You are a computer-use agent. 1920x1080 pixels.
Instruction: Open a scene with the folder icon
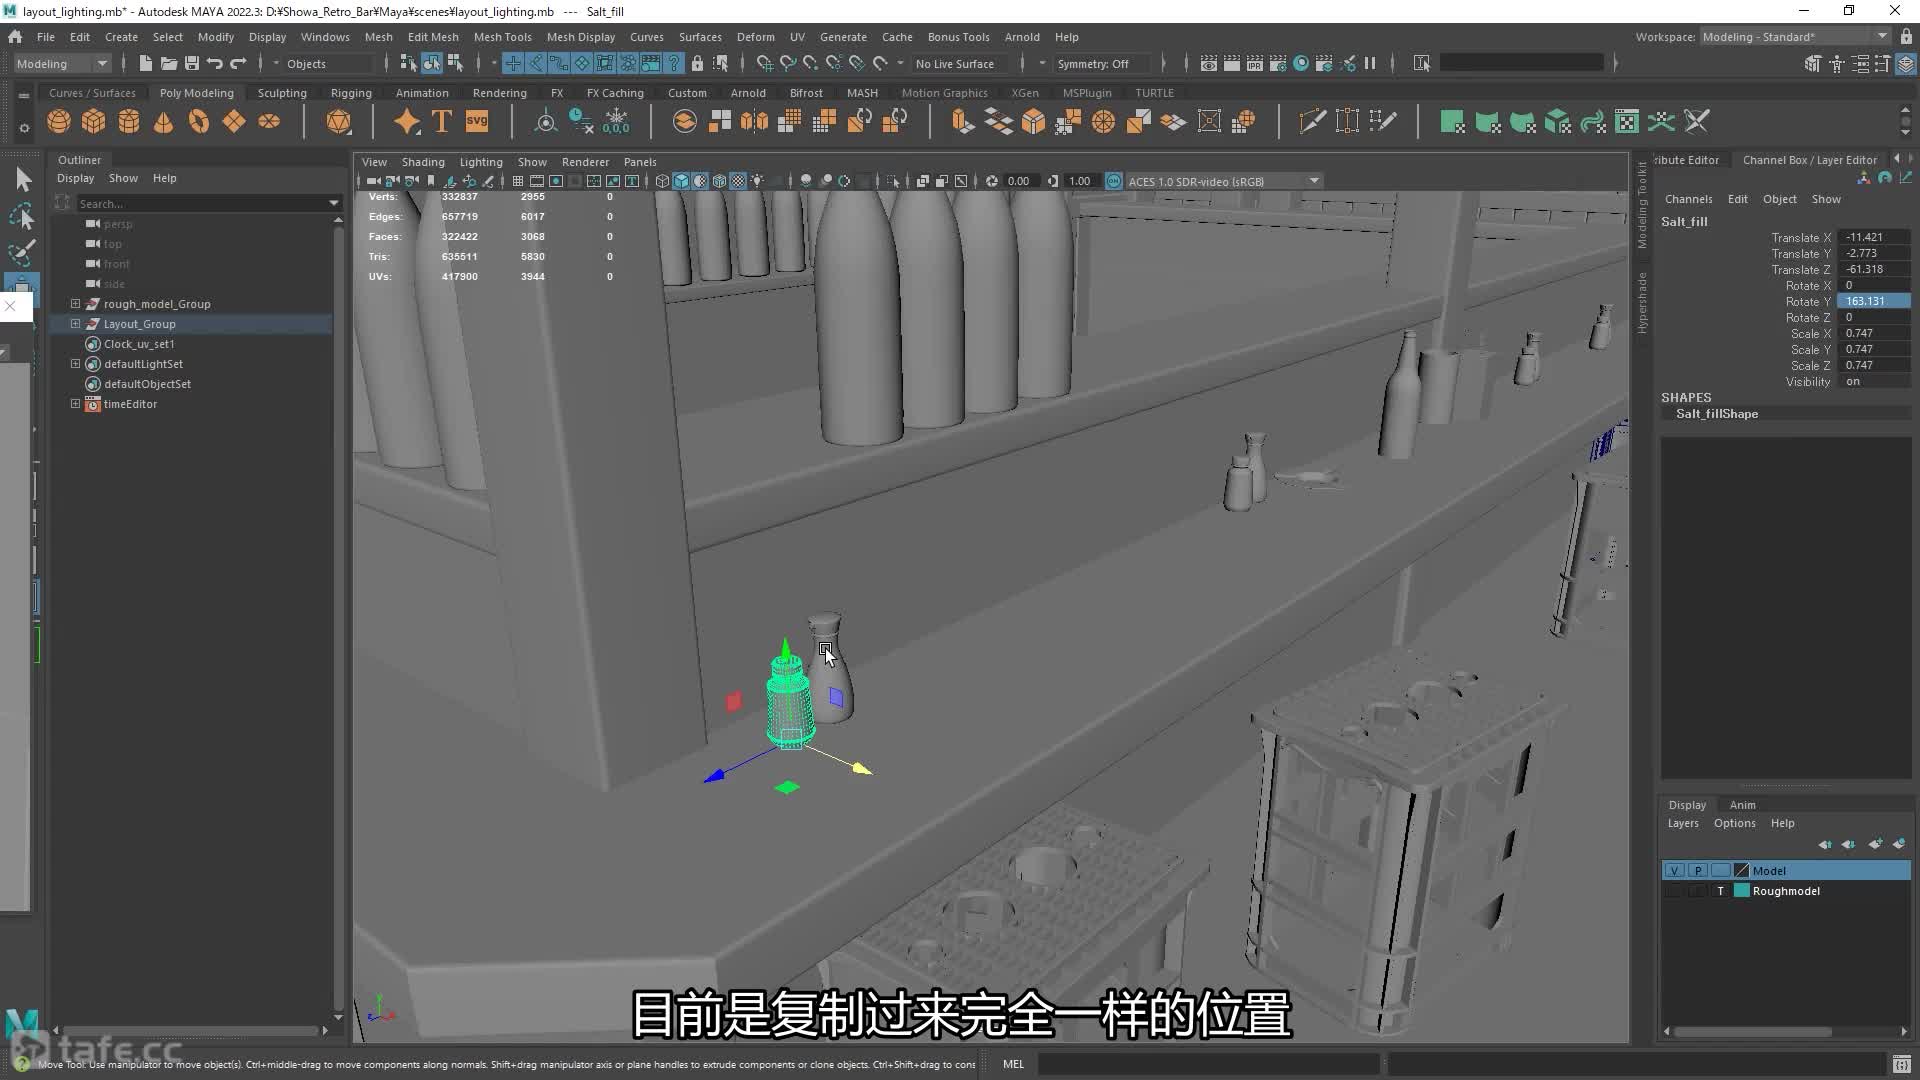[x=169, y=63]
